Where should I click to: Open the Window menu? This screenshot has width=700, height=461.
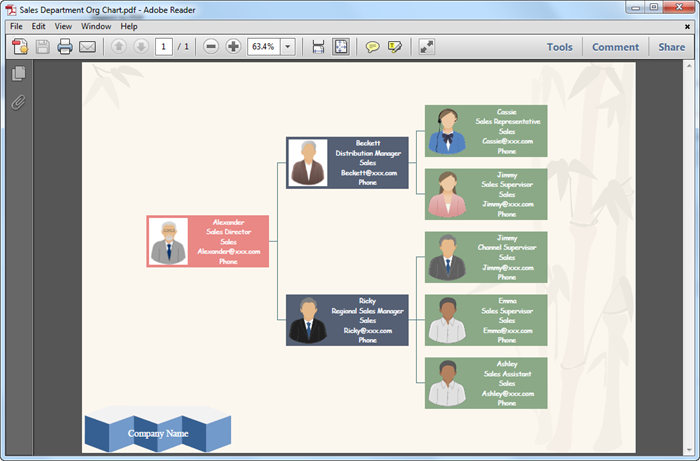tap(96, 26)
